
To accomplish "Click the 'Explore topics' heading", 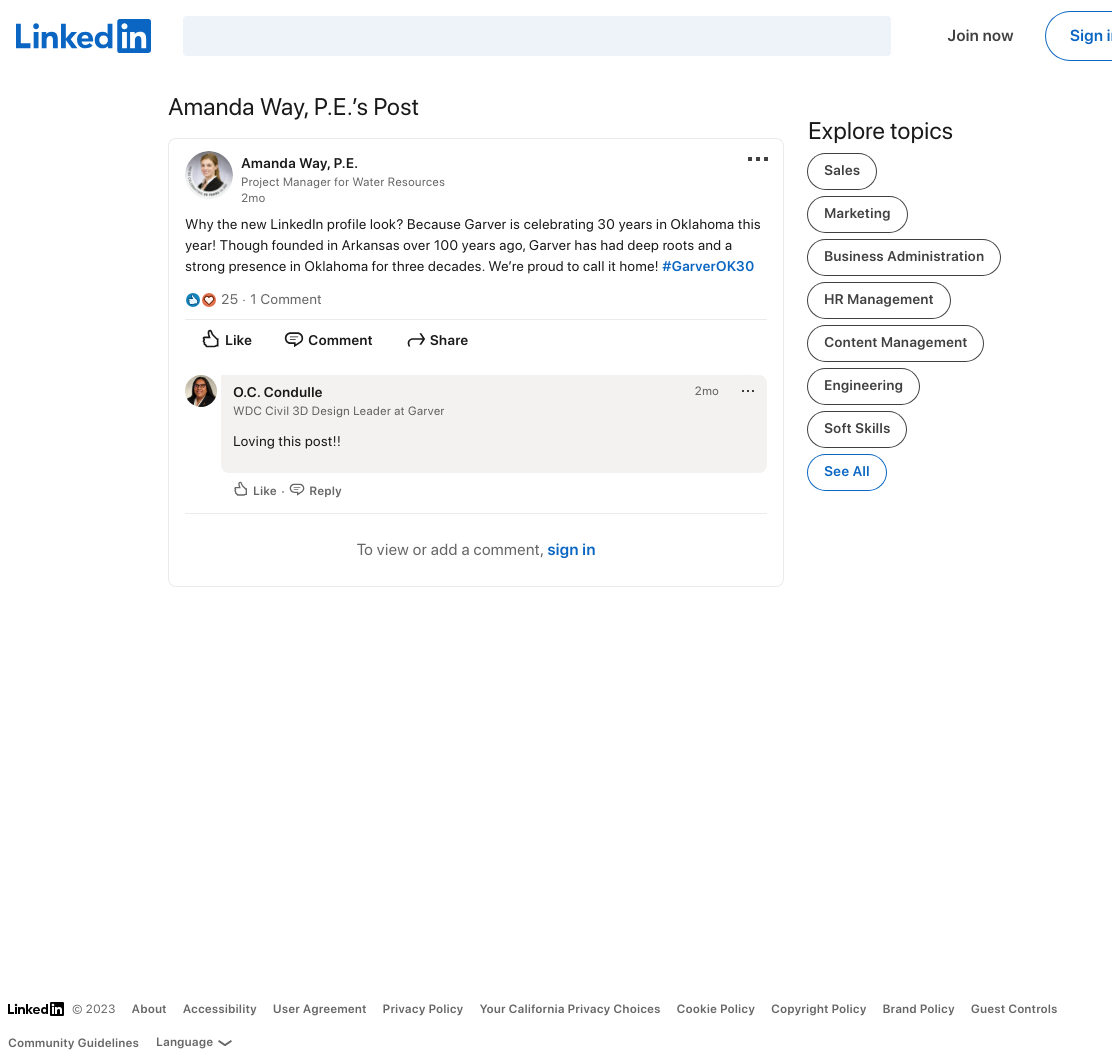I will (880, 131).
